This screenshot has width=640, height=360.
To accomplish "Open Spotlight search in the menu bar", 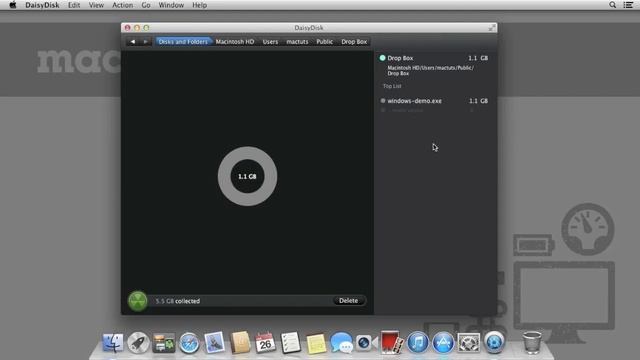I will 612,5.
